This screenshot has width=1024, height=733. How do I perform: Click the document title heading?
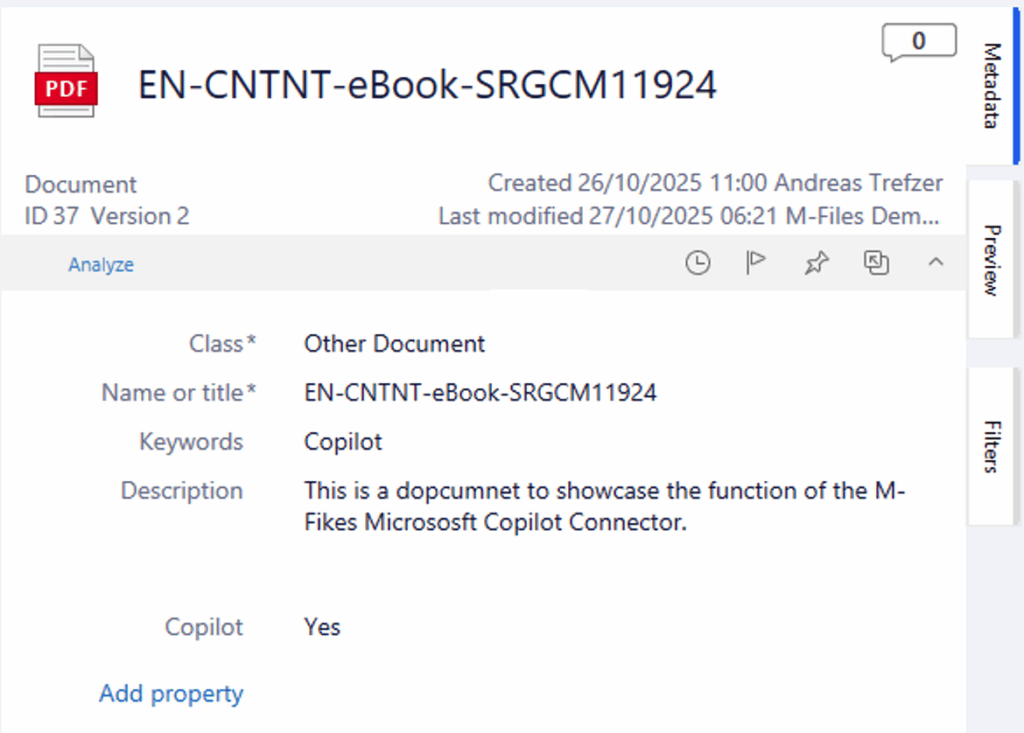[427, 85]
